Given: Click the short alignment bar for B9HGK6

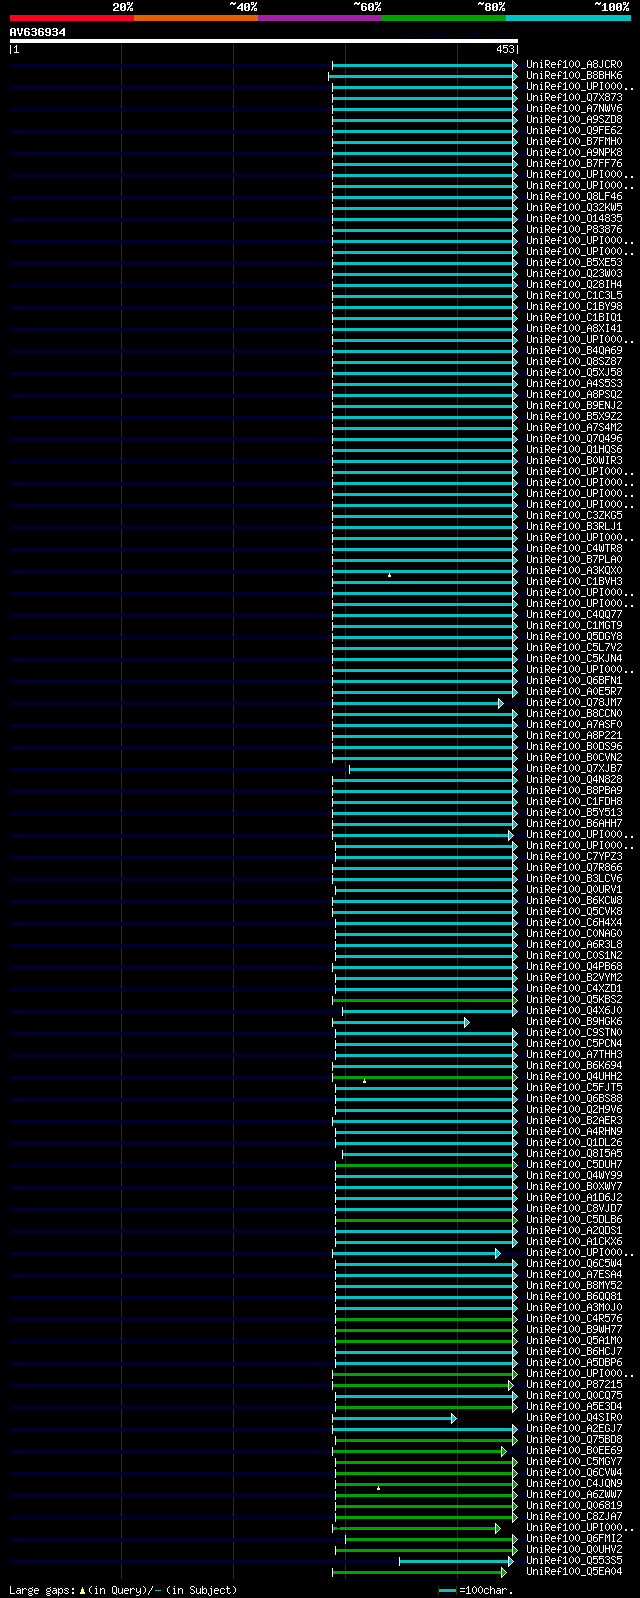Looking at the screenshot, I should [x=401, y=1022].
